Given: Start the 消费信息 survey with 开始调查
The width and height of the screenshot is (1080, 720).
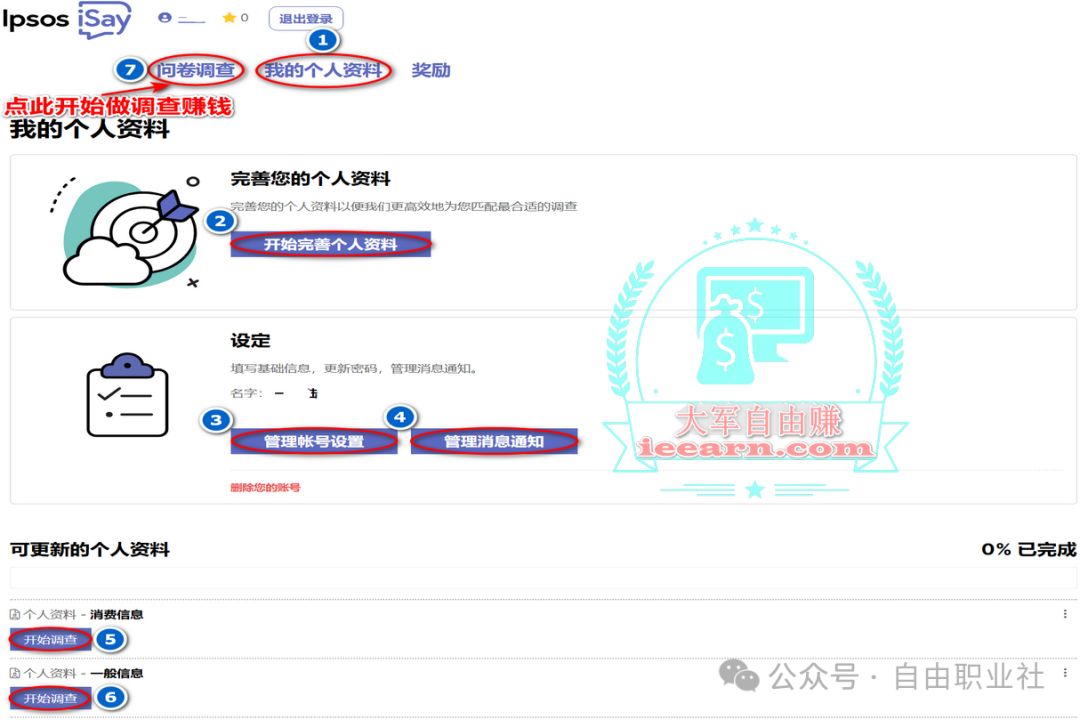Looking at the screenshot, I should [x=50, y=640].
